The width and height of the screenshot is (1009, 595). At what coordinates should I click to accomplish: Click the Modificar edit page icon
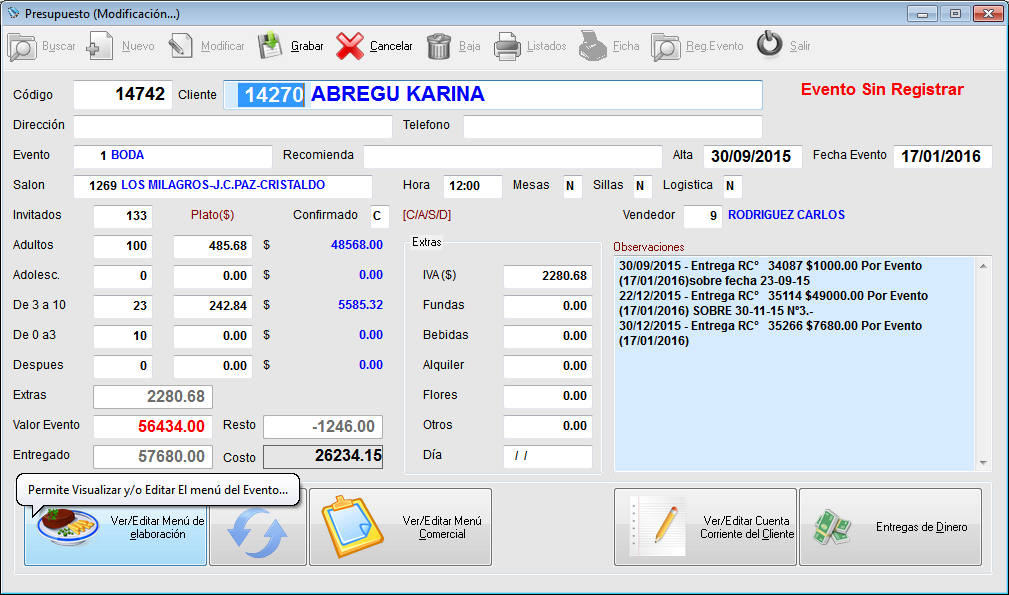(181, 46)
